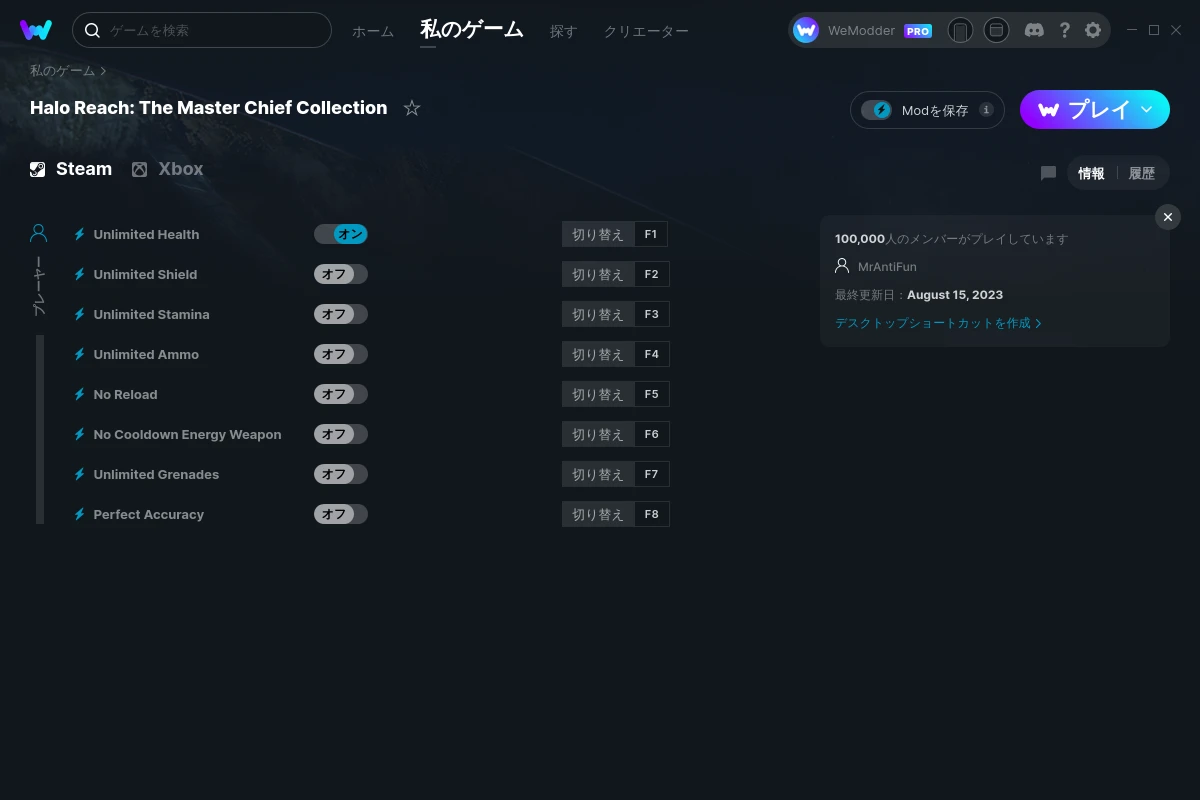The image size is (1200, 800).
Task: Open クリエーター tab
Action: click(x=646, y=31)
